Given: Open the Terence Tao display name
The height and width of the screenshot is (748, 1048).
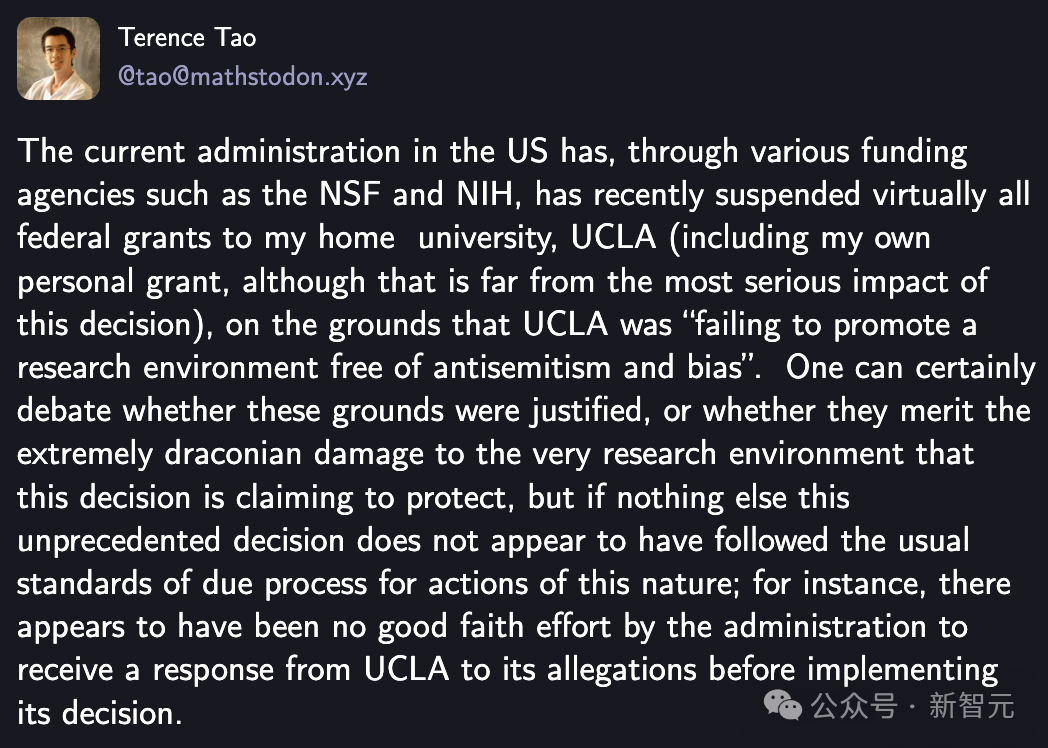Looking at the screenshot, I should (x=187, y=38).
